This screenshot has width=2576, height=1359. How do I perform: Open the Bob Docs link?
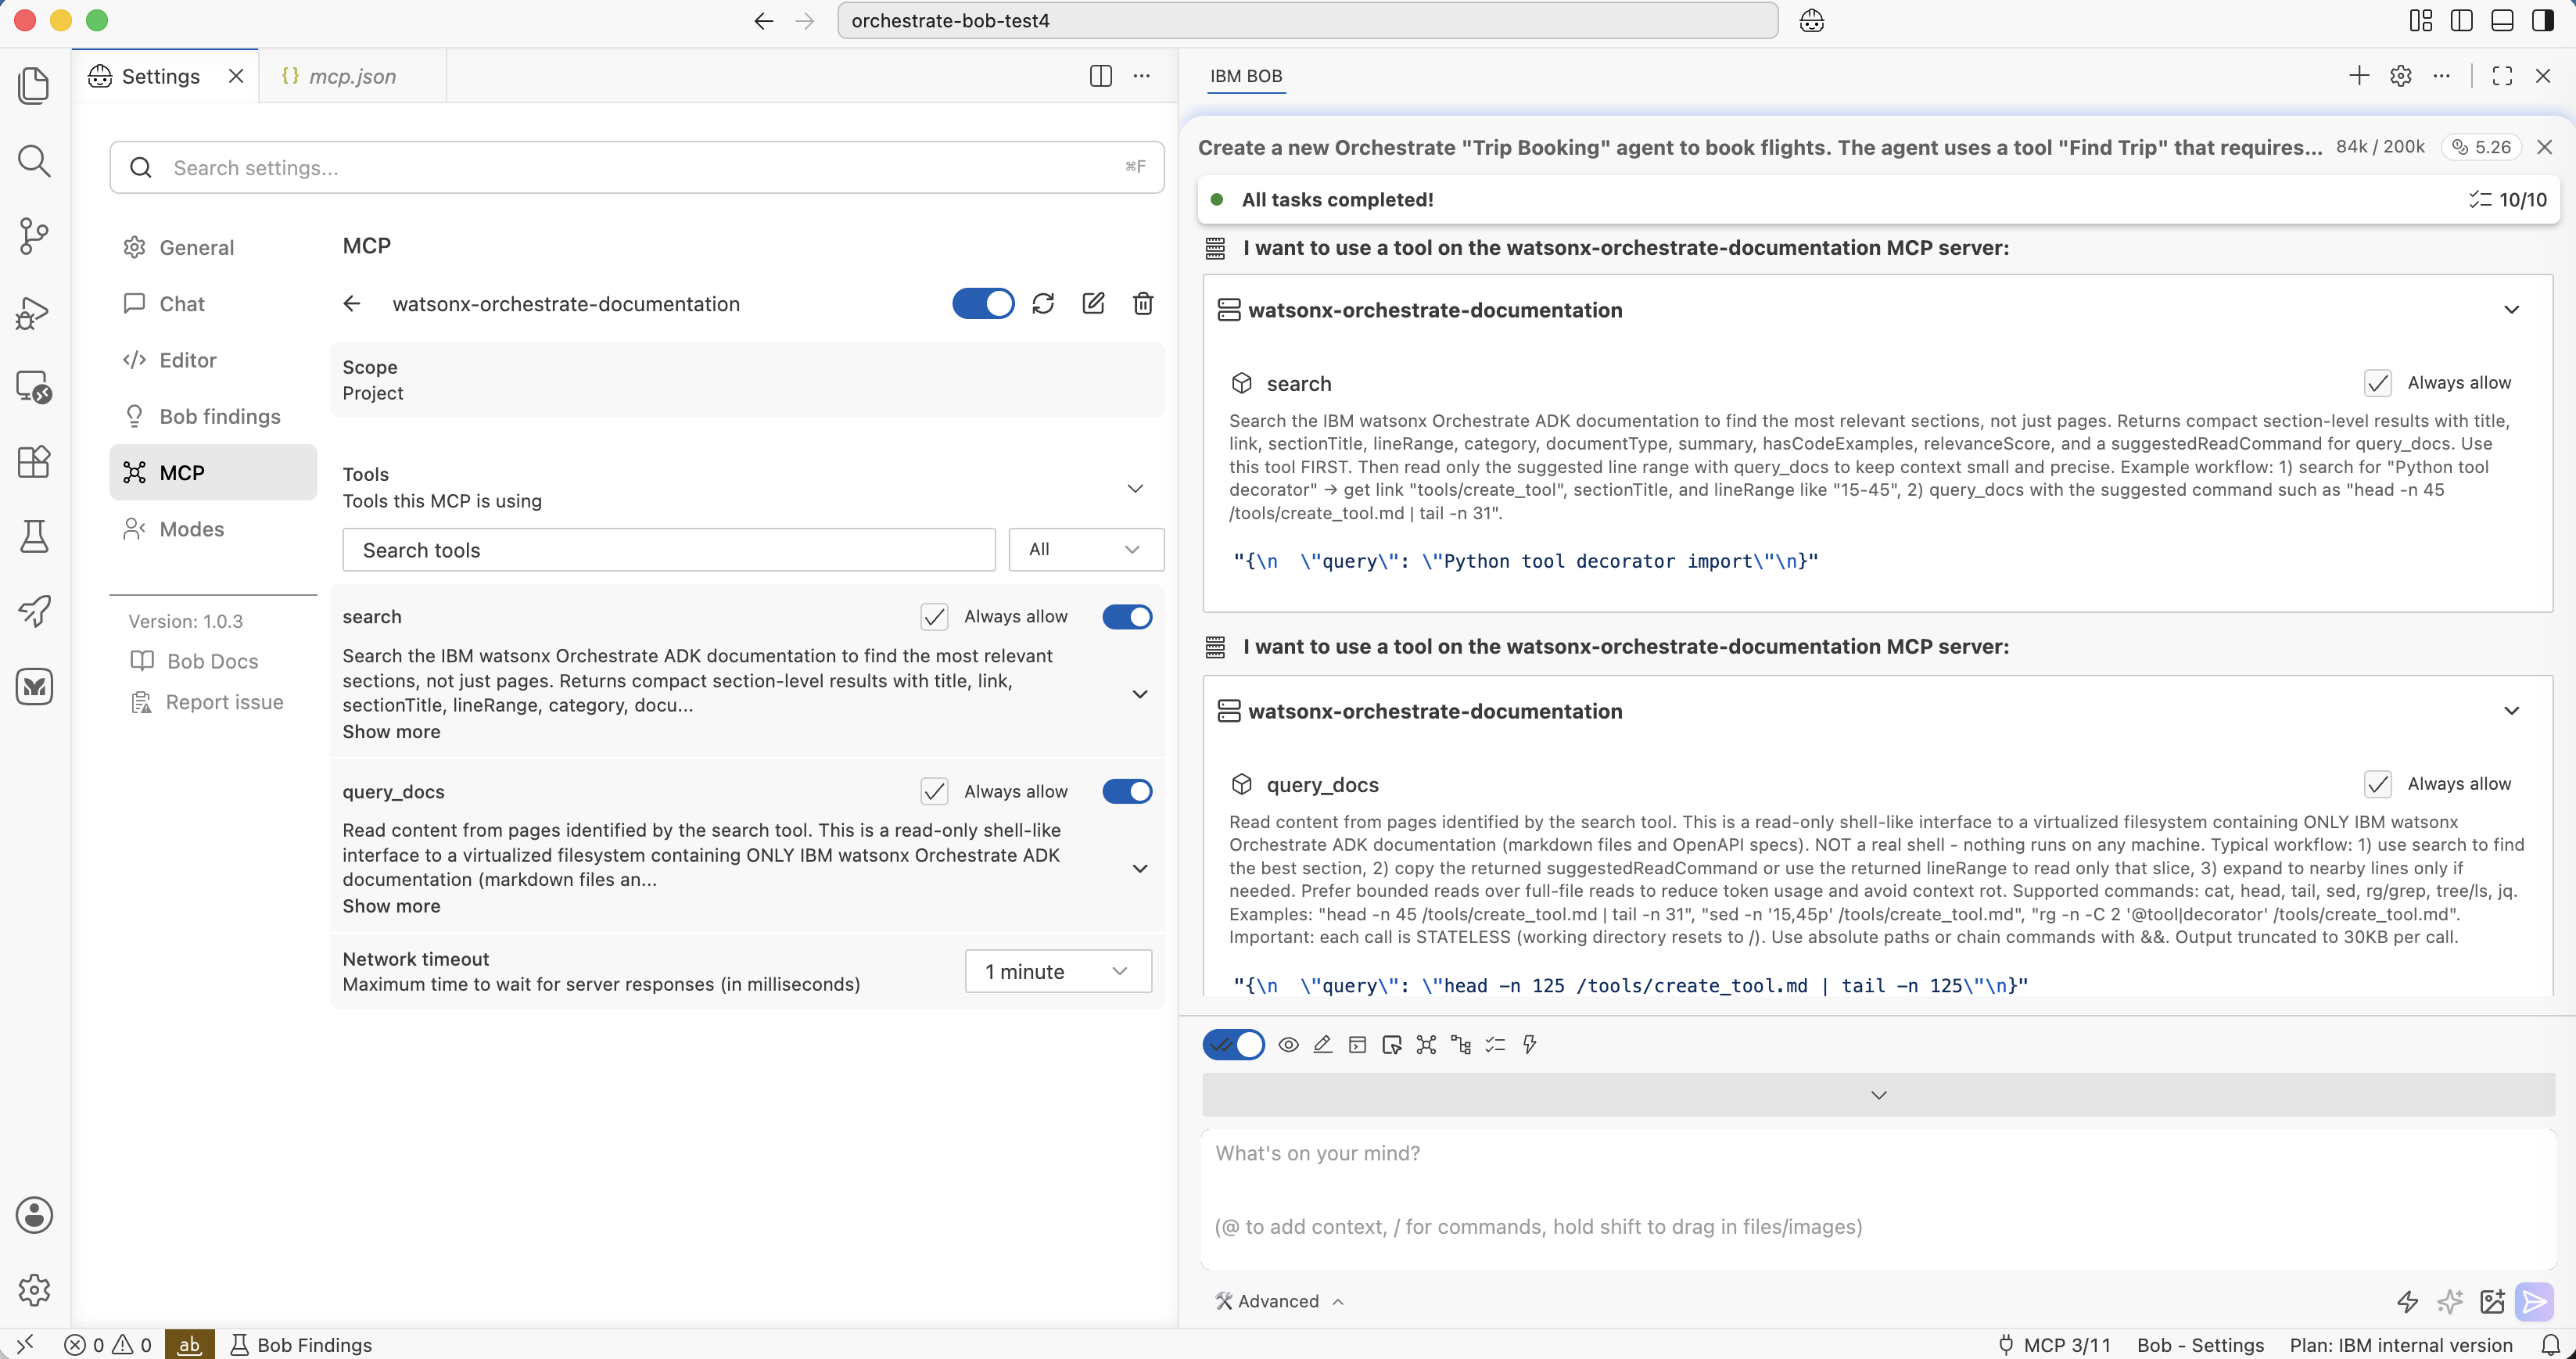coord(212,661)
